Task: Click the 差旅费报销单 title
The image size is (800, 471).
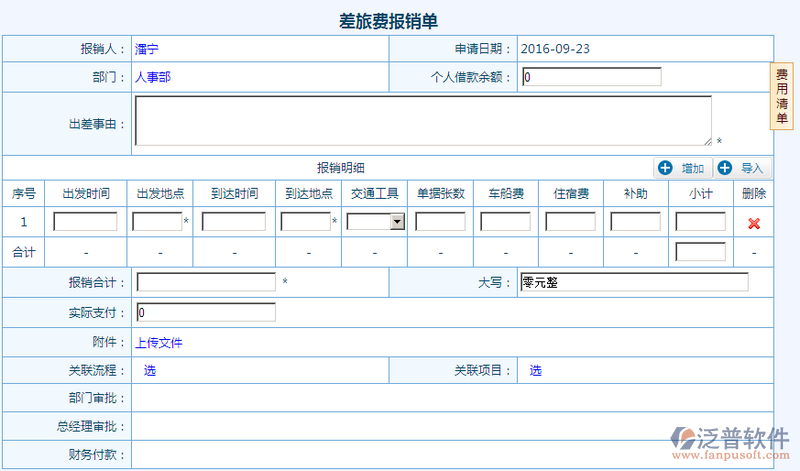Action: pyautogui.click(x=388, y=21)
